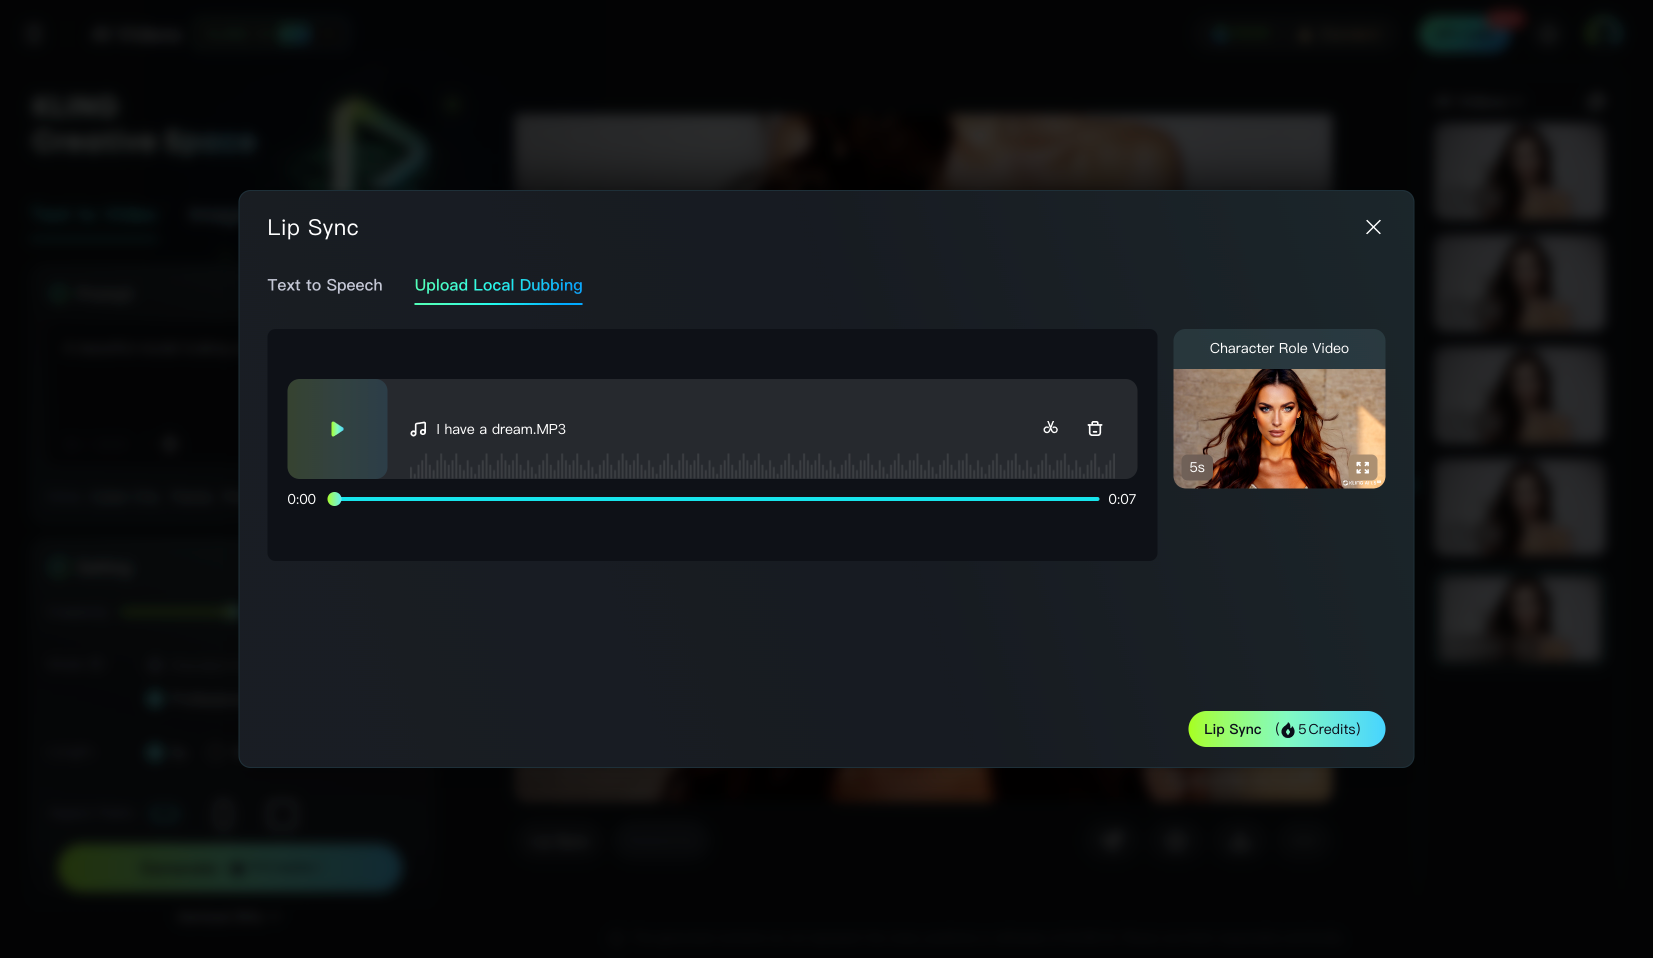This screenshot has height=958, width=1653.
Task: Click the blurred green-blue gradient button at top right
Action: pyautogui.click(x=1465, y=34)
